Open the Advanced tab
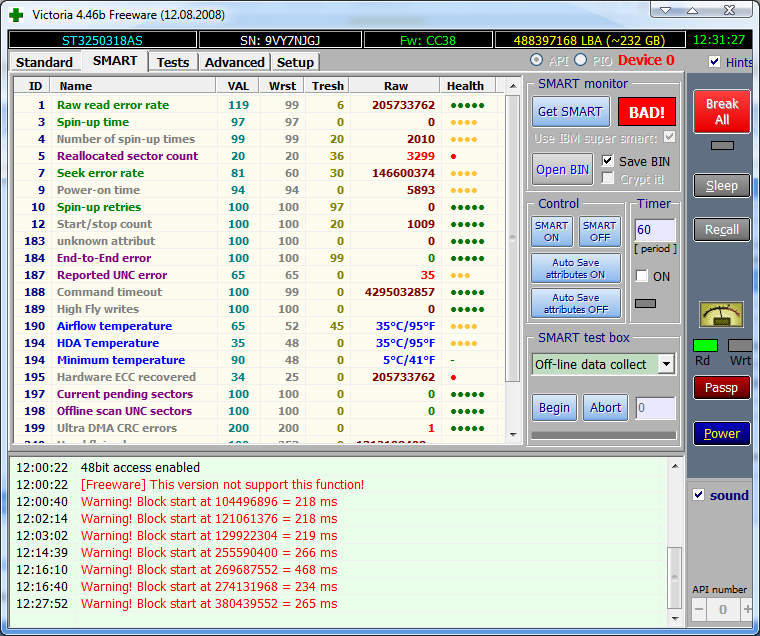This screenshot has width=760, height=636. pyautogui.click(x=234, y=62)
